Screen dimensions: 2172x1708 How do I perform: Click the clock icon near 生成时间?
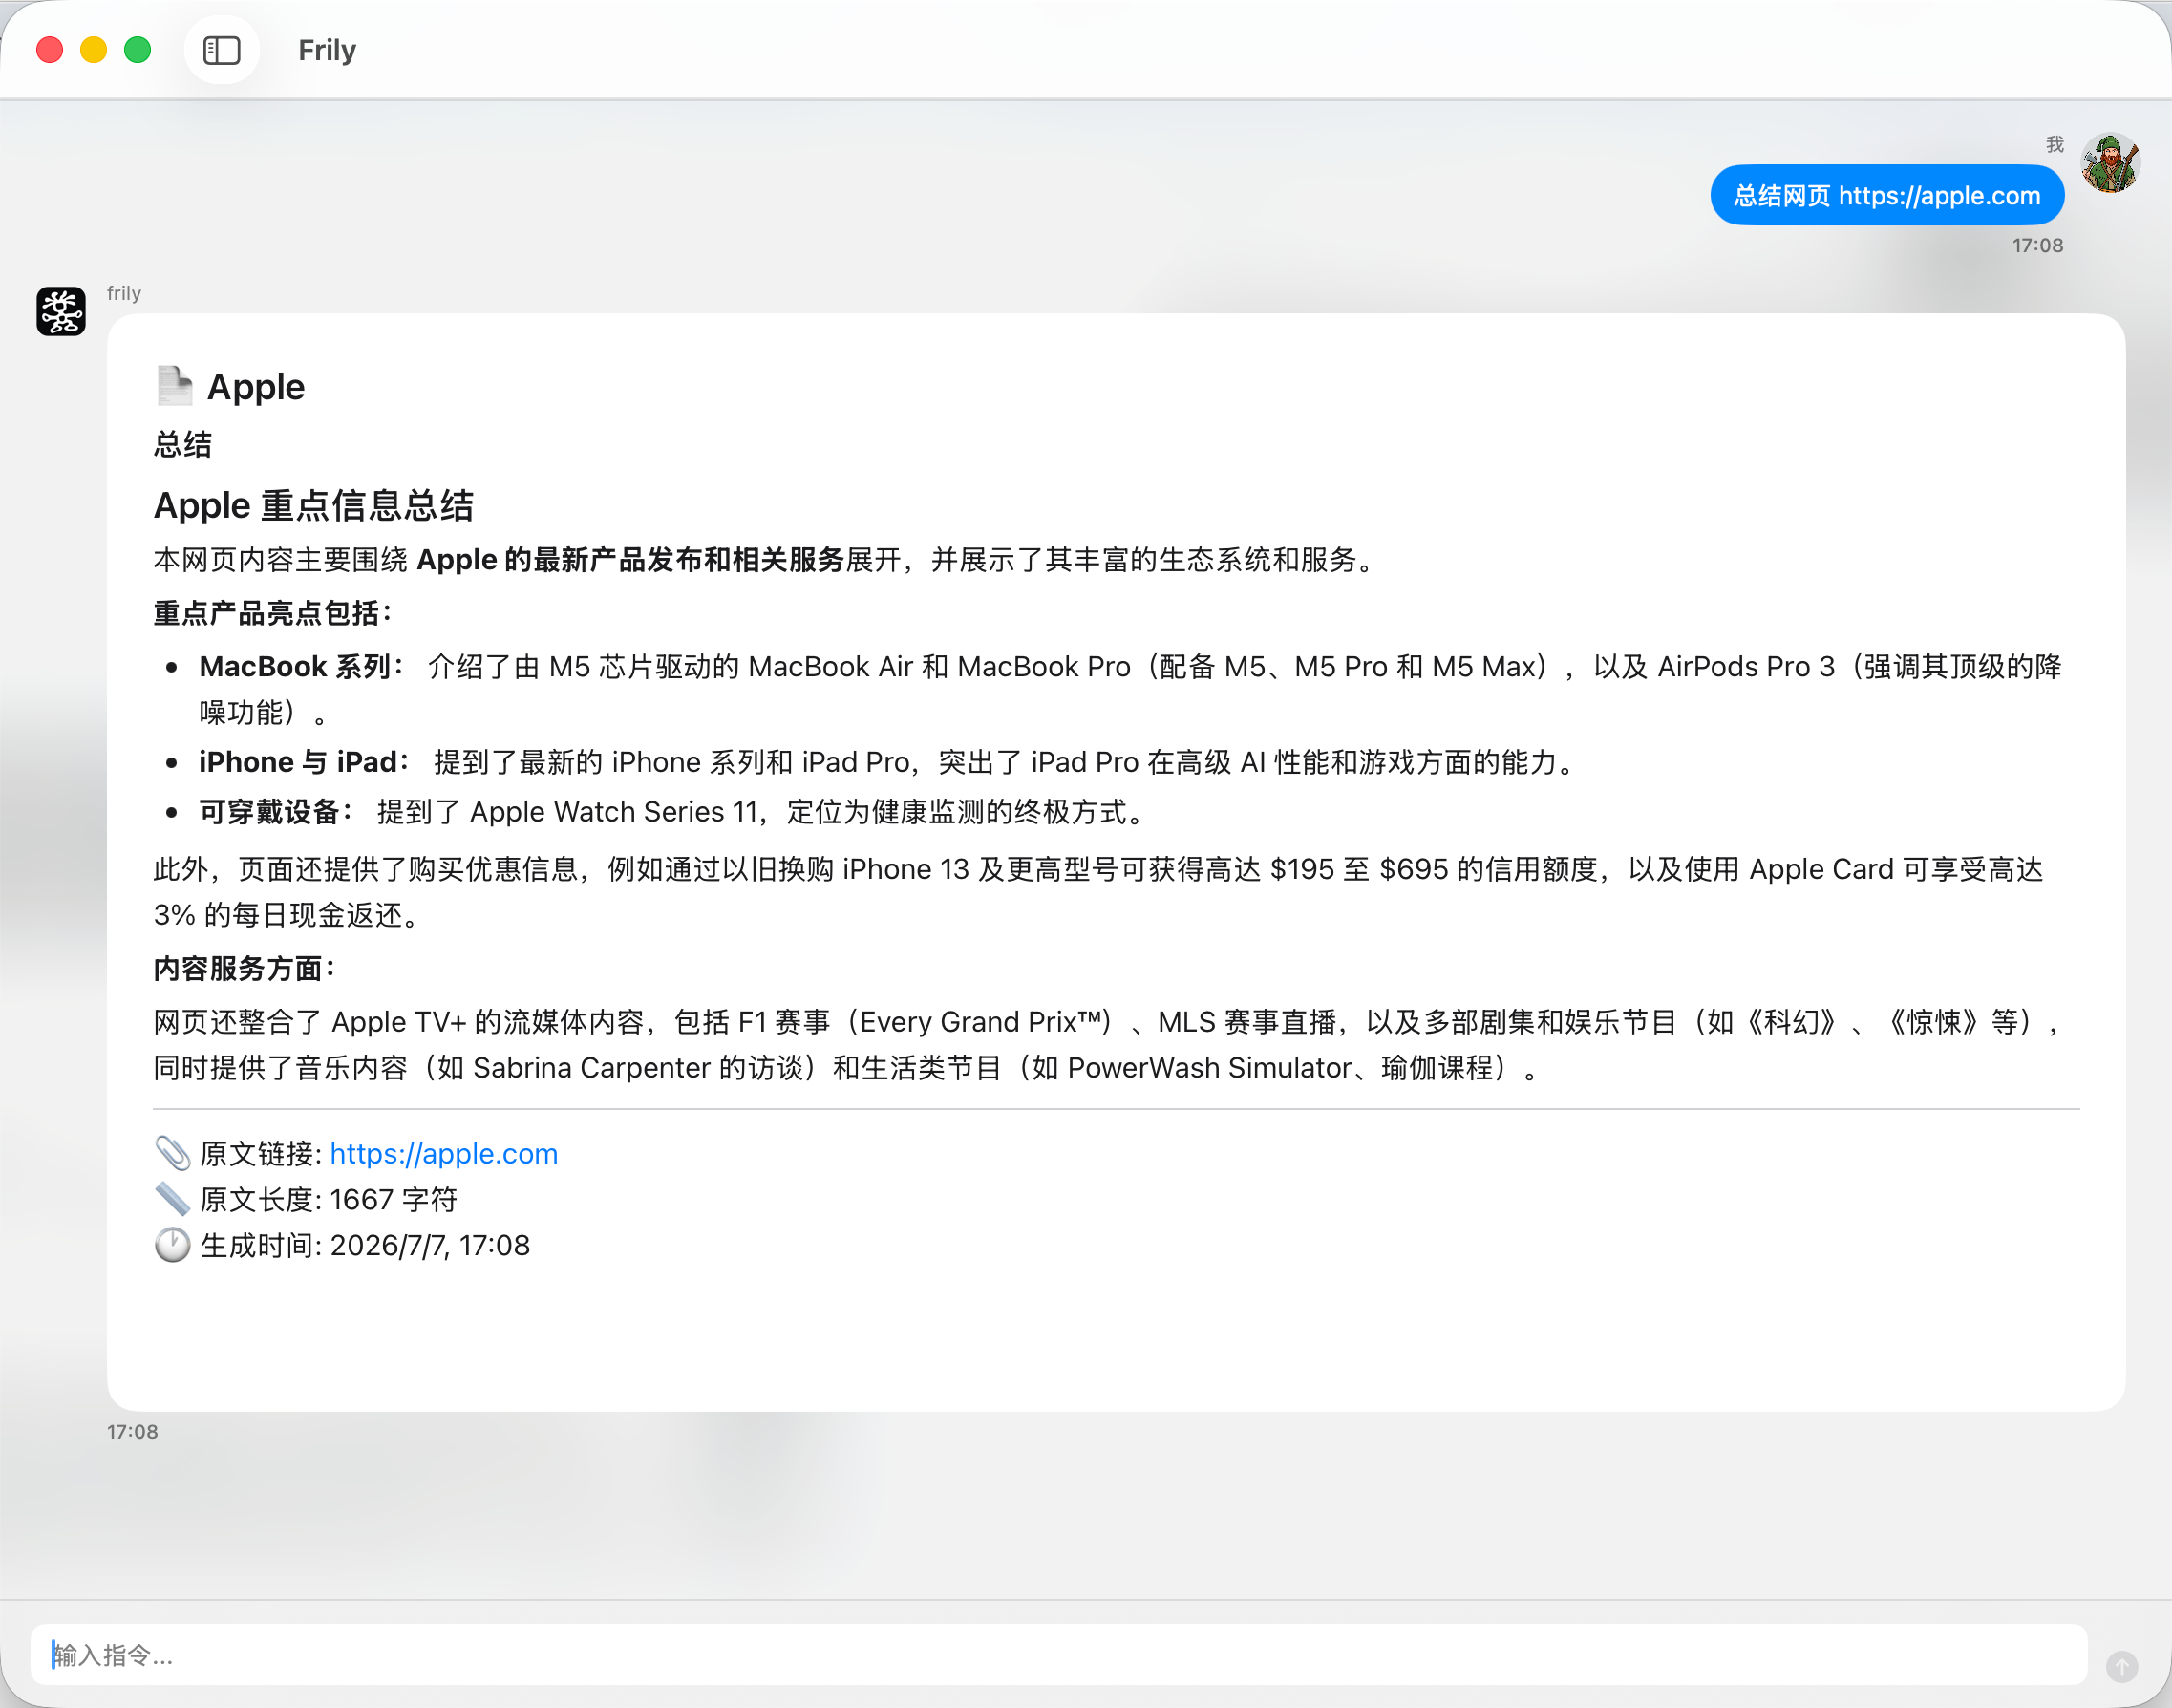click(x=172, y=1245)
